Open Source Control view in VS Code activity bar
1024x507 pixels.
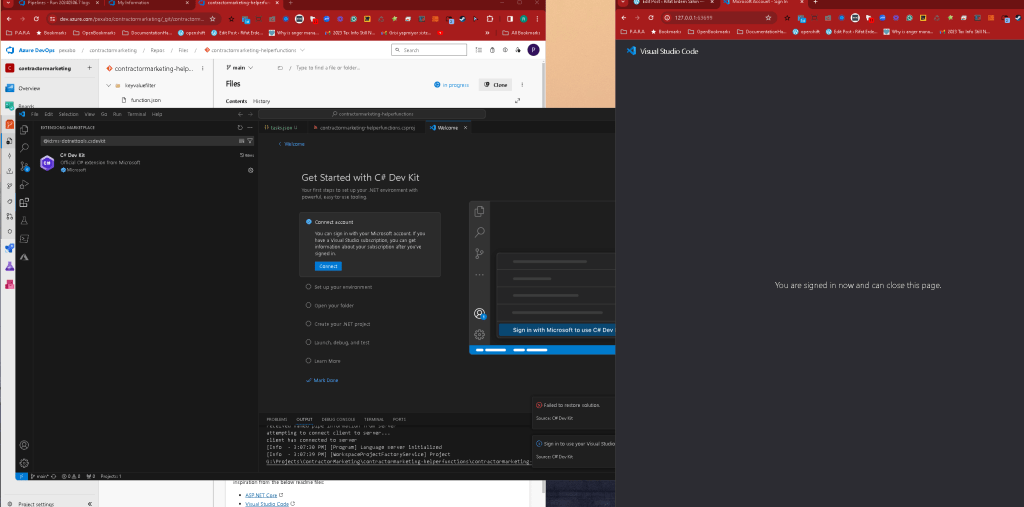click(x=24, y=167)
